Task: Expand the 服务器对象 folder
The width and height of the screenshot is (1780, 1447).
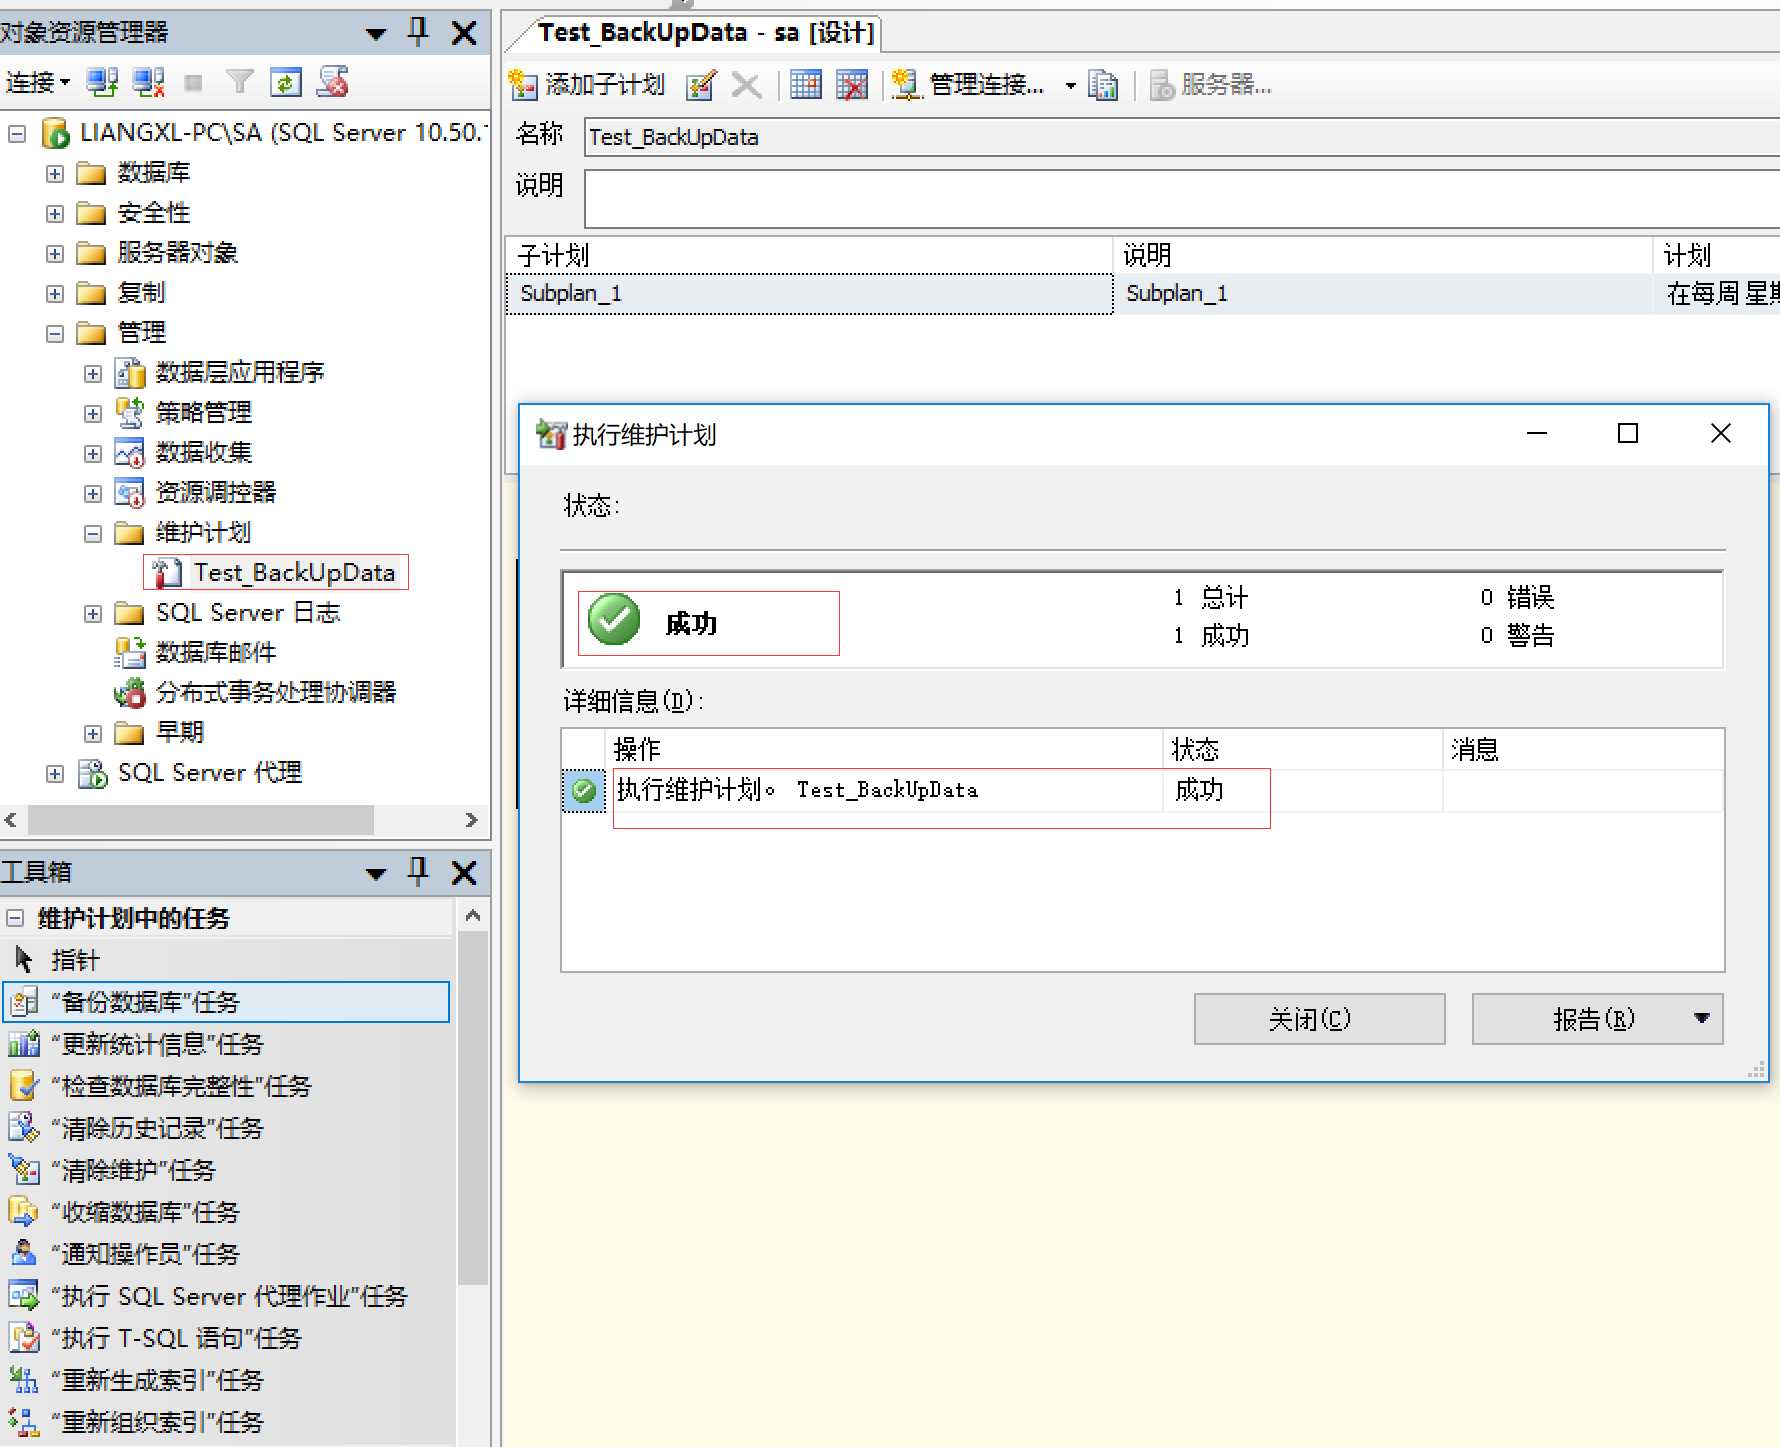Action: point(55,253)
